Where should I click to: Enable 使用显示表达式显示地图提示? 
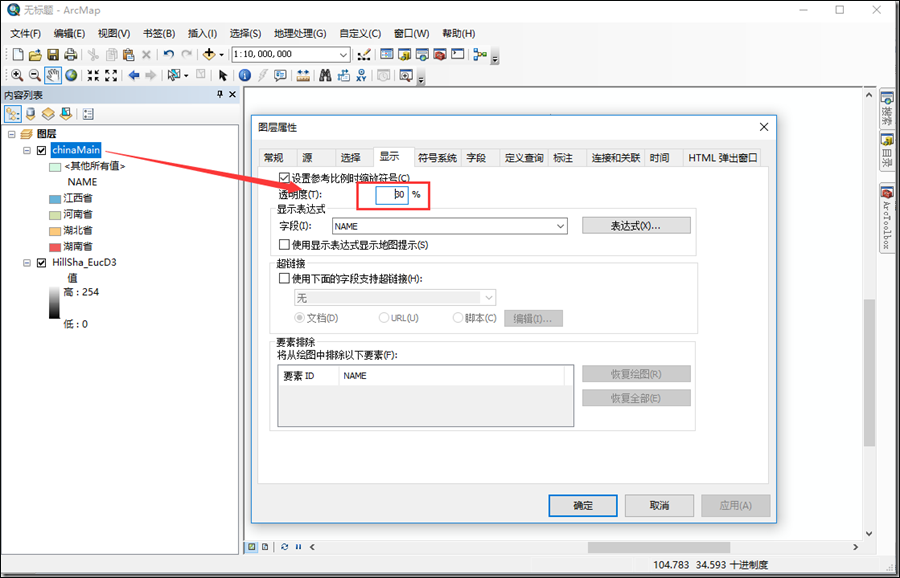(x=283, y=246)
